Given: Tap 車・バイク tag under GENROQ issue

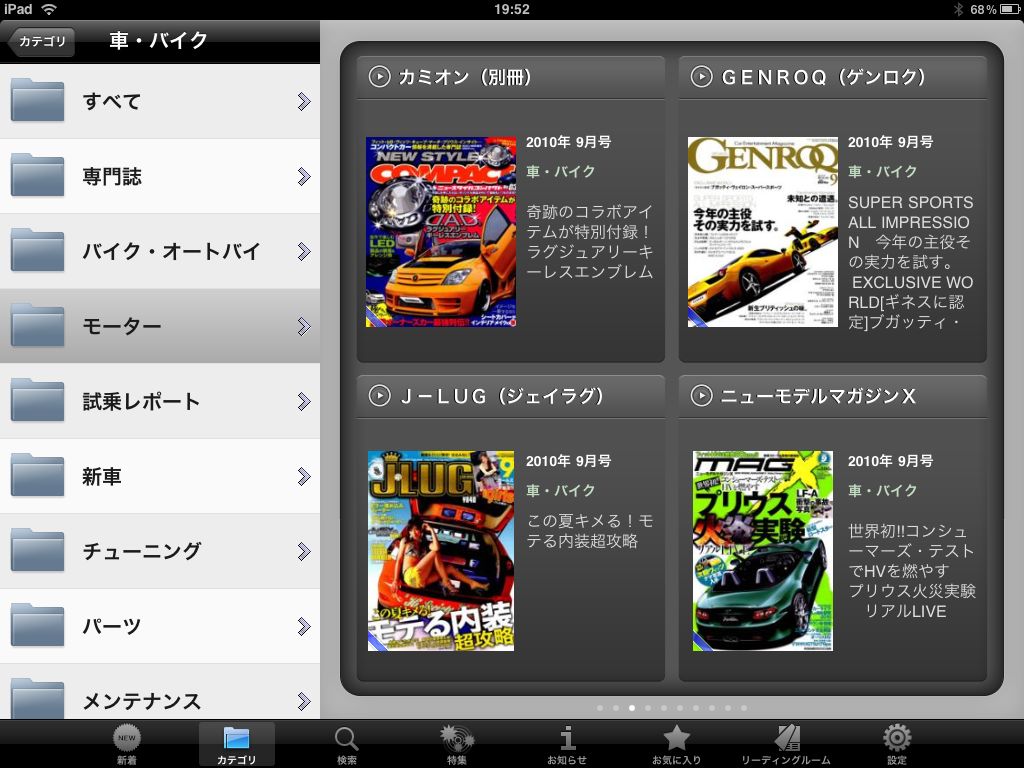Looking at the screenshot, I should pos(883,172).
